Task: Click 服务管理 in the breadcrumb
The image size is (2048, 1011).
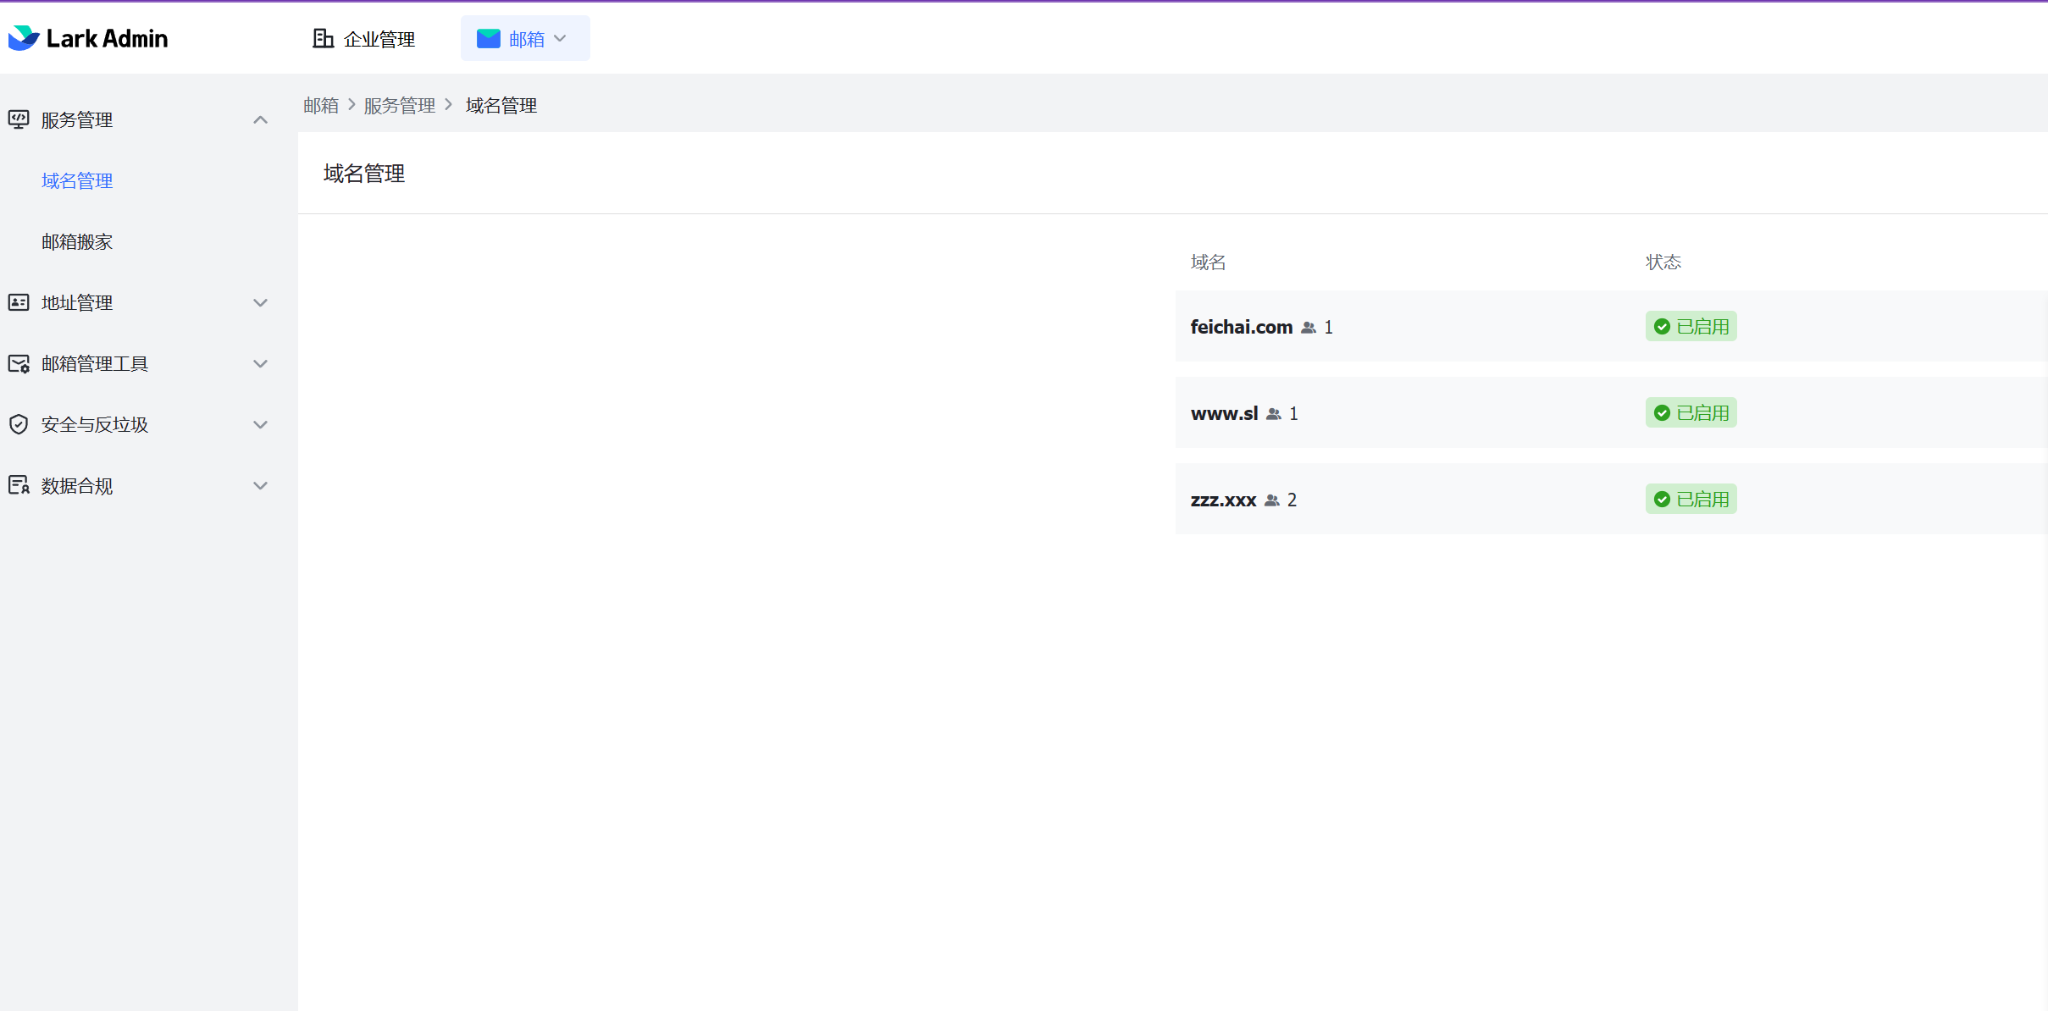Action: click(399, 106)
